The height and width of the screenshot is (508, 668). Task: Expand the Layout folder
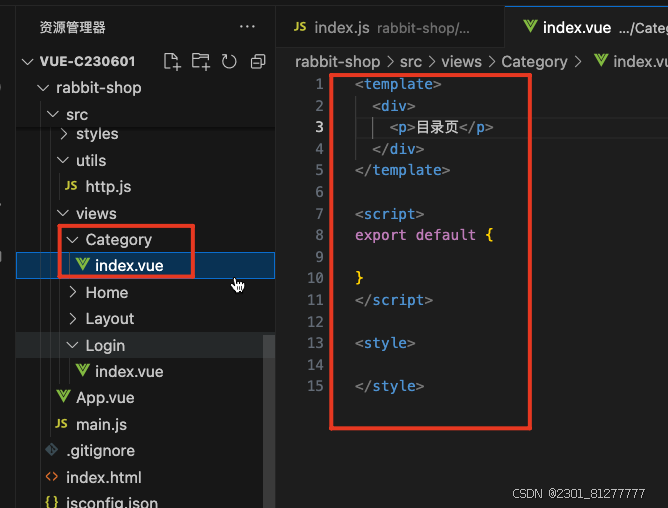pyautogui.click(x=73, y=319)
